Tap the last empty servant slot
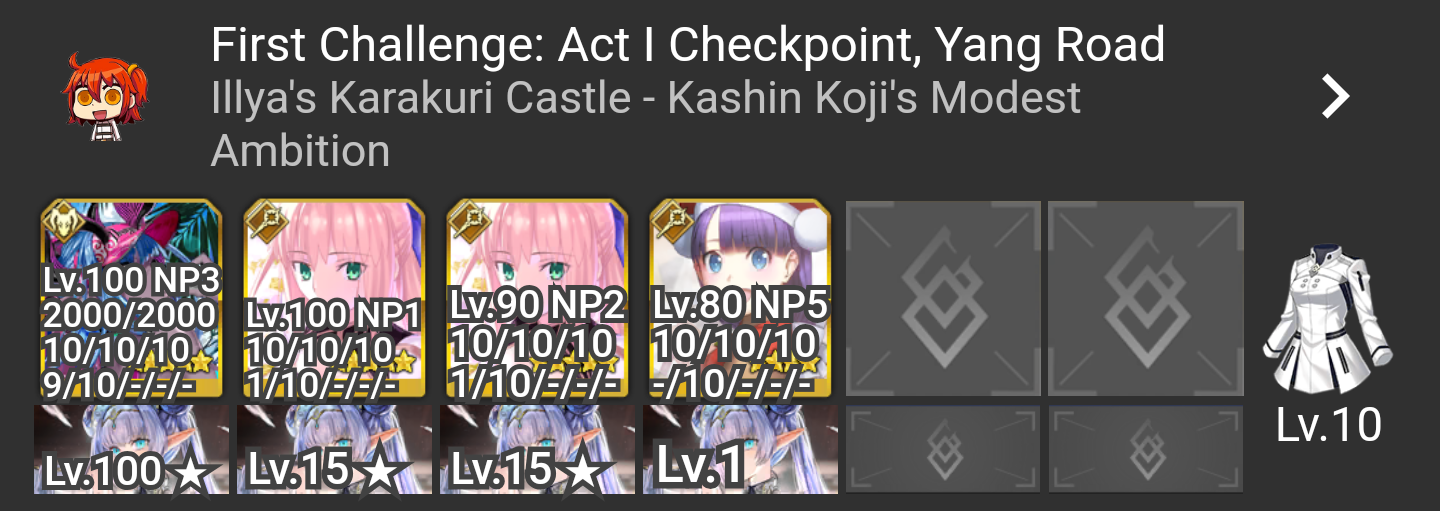 click(1146, 299)
